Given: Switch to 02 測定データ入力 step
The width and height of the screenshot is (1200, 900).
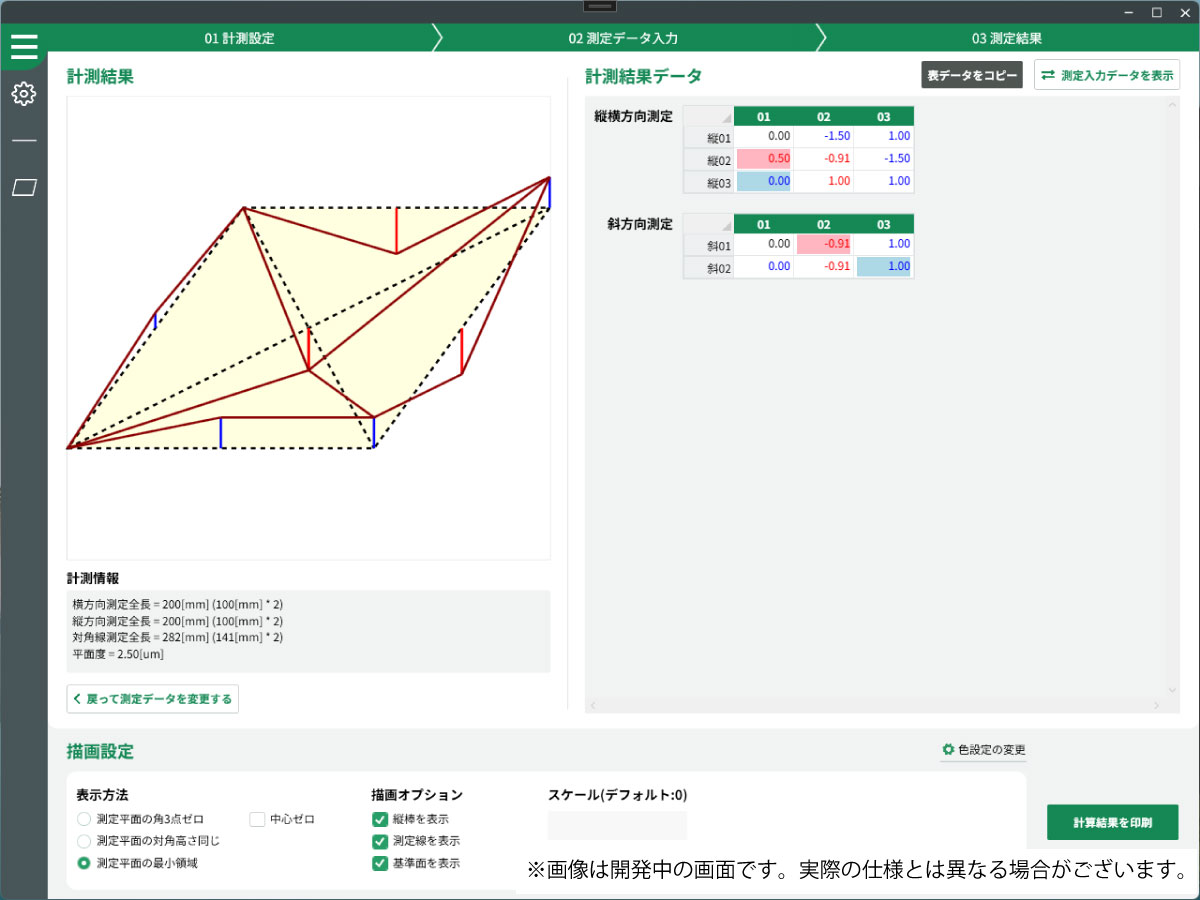Looking at the screenshot, I should [623, 38].
